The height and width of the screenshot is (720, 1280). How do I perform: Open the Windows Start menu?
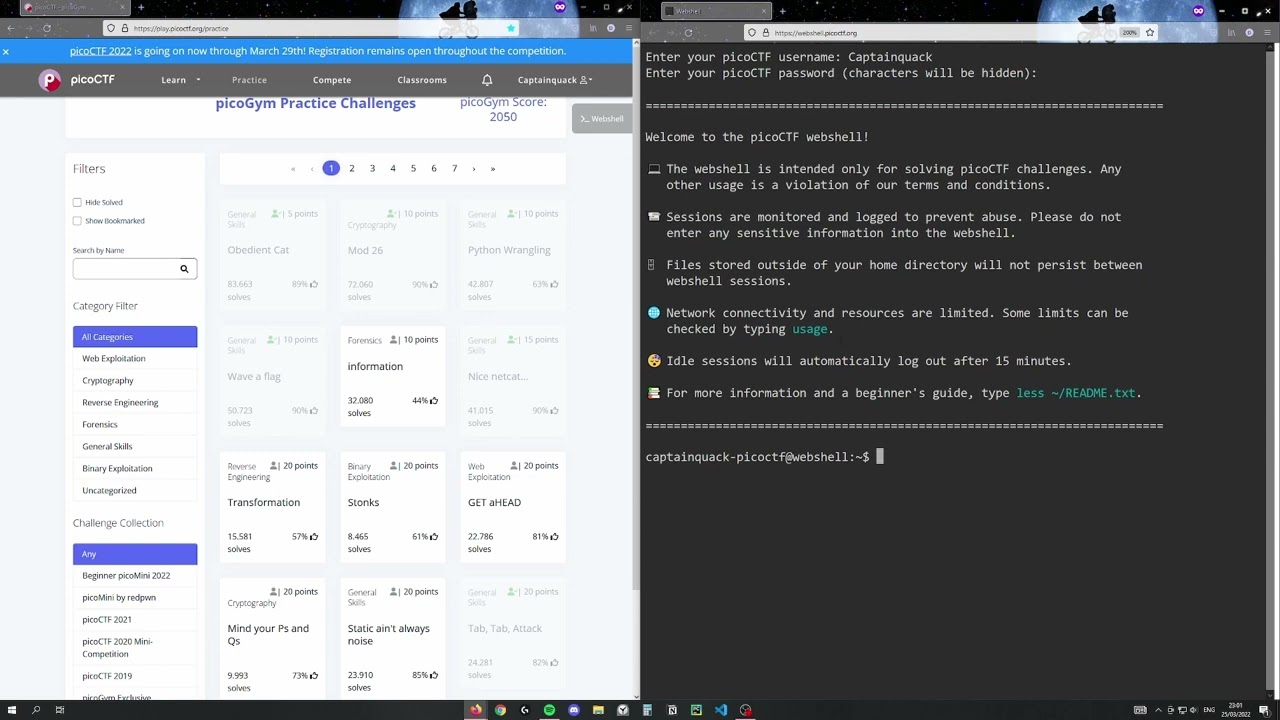12,710
